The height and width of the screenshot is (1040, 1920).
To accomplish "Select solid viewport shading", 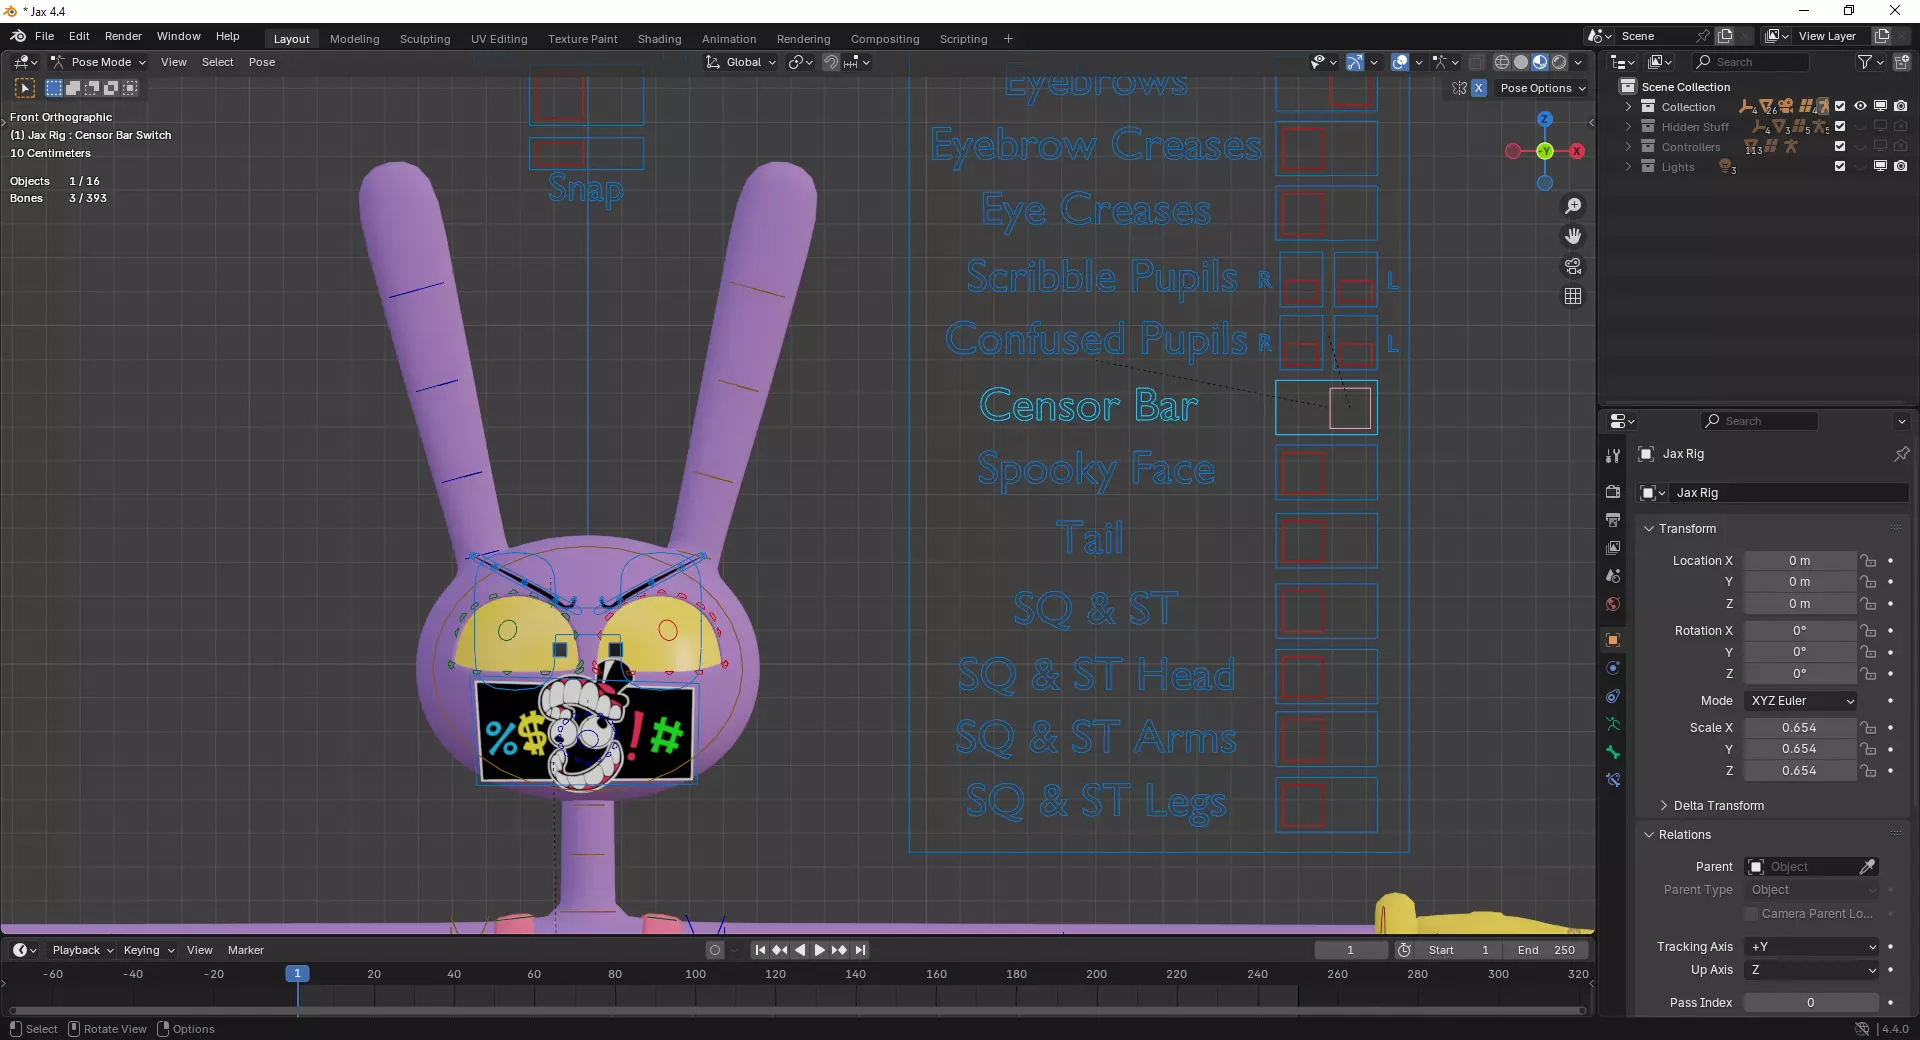I will tap(1521, 62).
